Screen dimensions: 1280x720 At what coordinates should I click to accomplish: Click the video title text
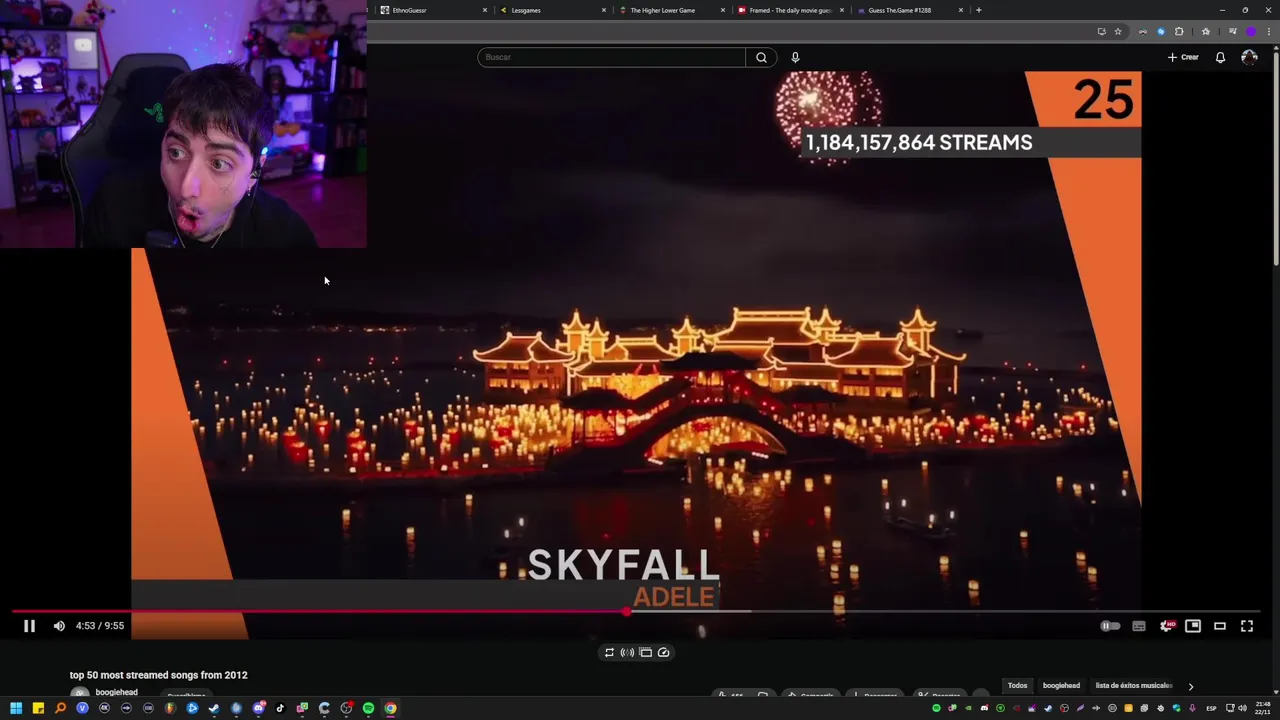pos(158,675)
